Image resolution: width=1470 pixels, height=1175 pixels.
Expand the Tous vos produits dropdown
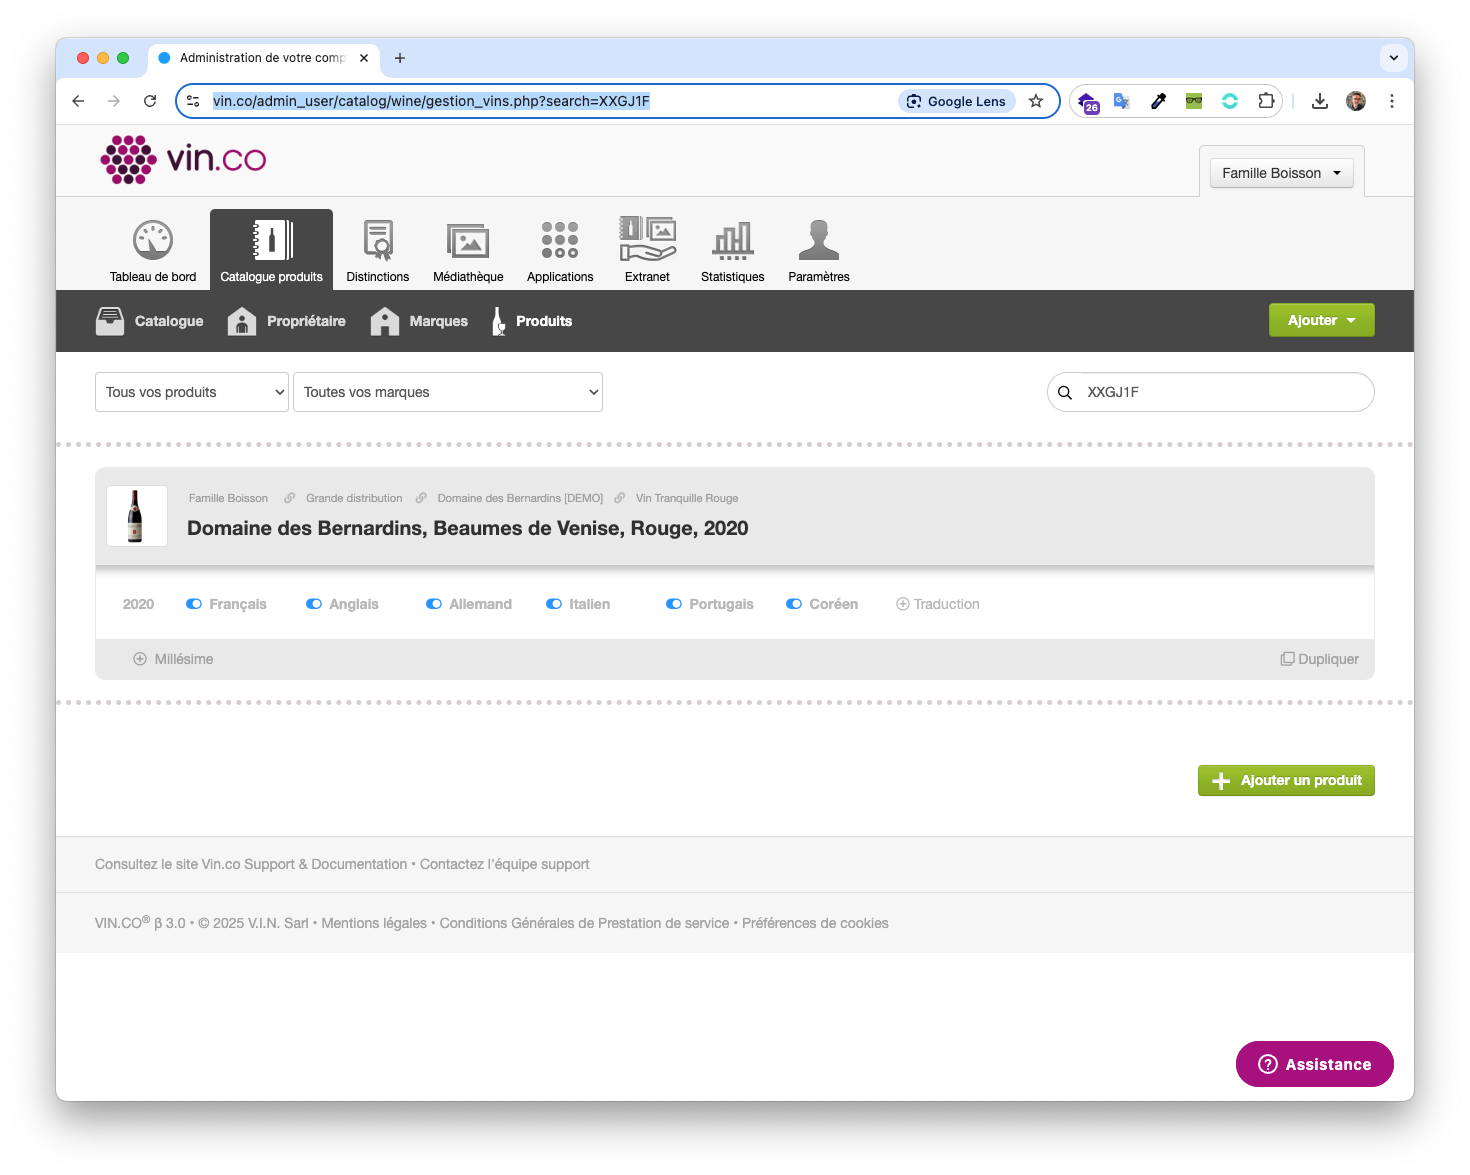click(192, 392)
